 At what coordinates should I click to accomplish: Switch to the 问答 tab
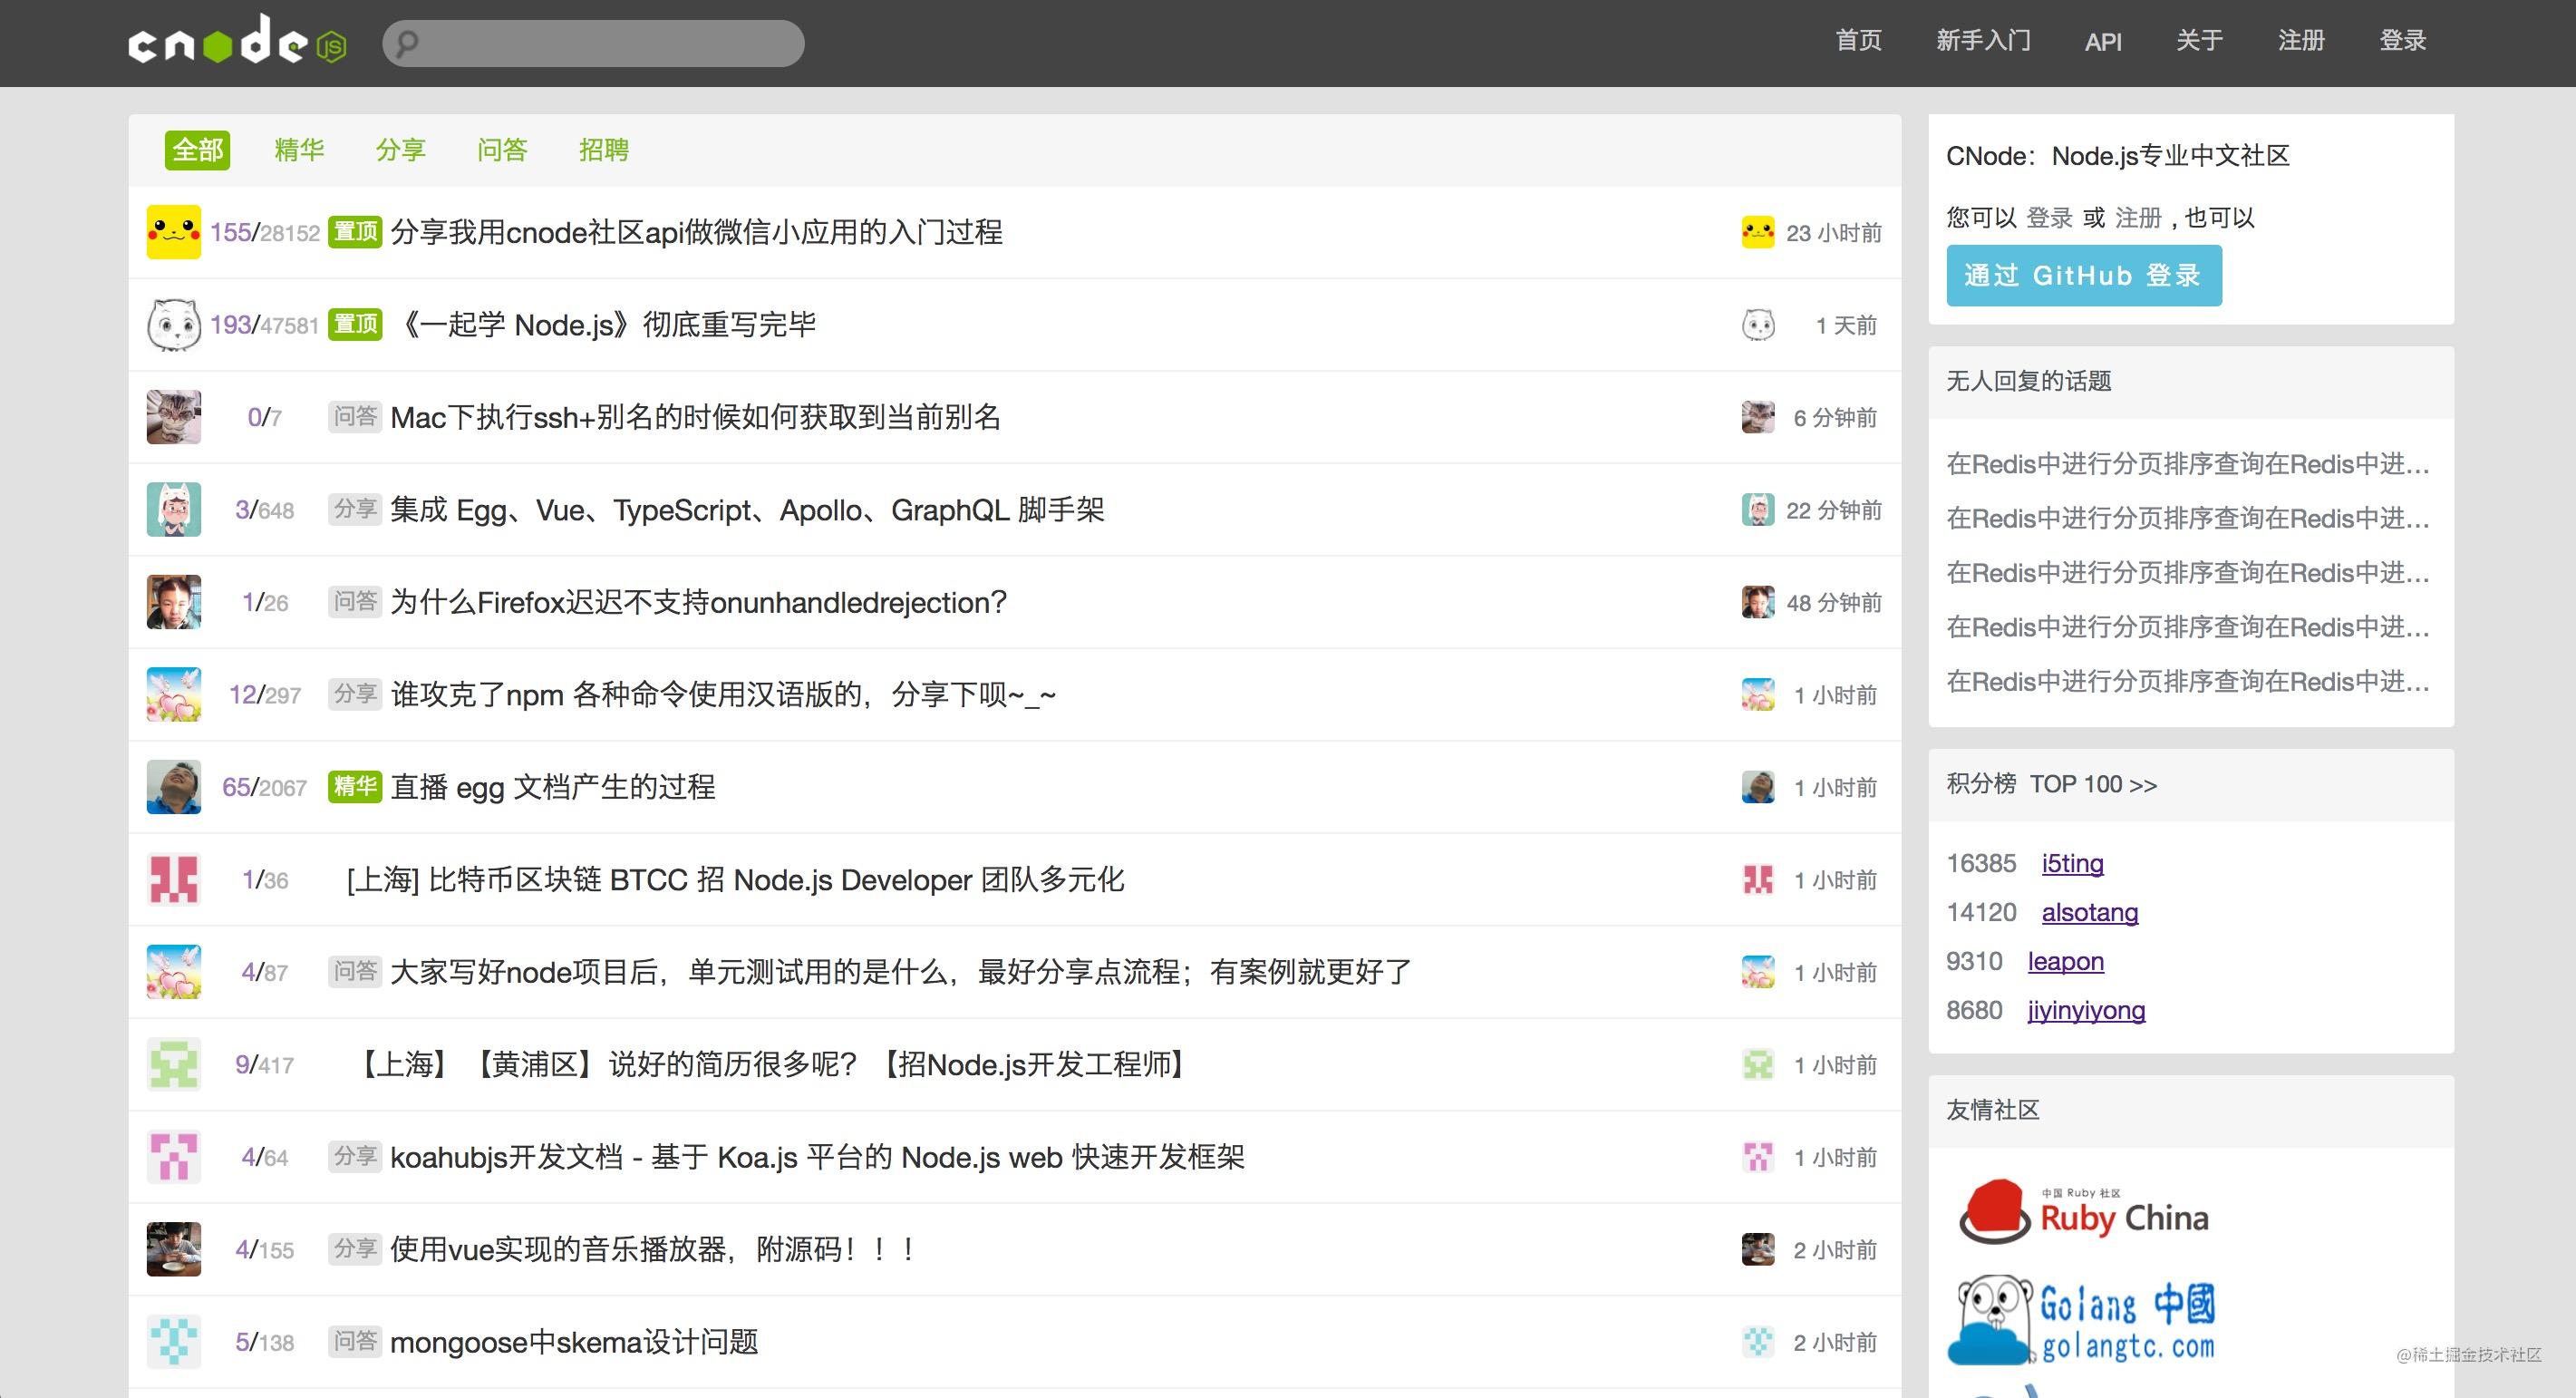(x=502, y=150)
